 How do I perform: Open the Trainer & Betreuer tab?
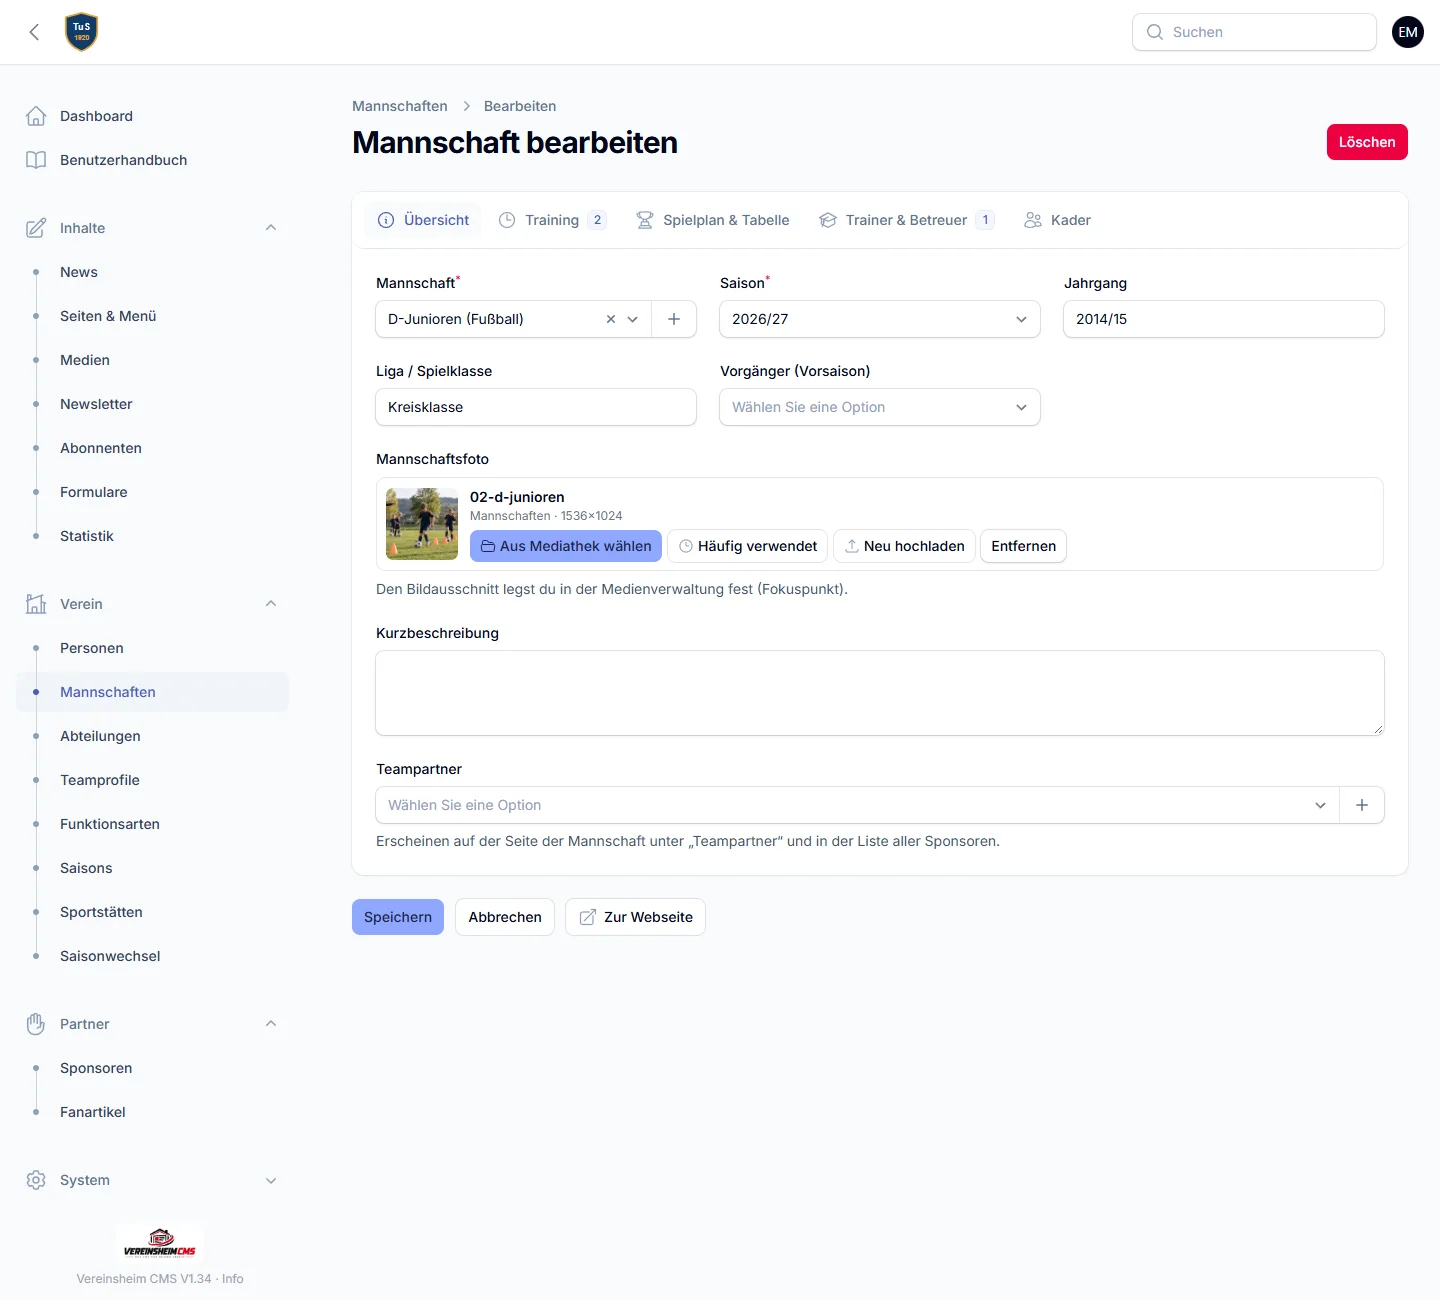[x=906, y=220]
